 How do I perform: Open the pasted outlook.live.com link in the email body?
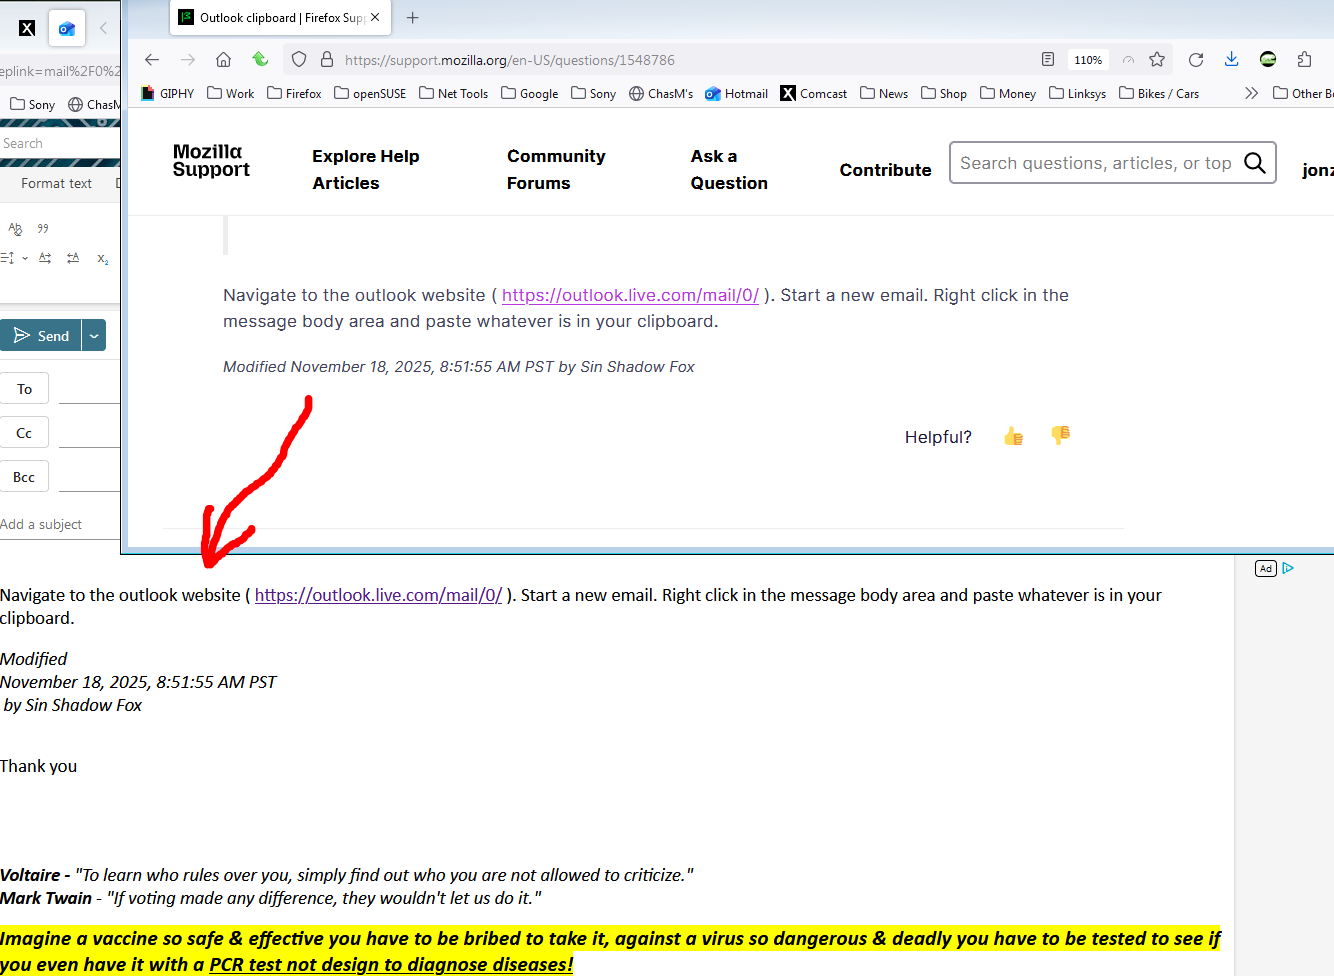tap(378, 595)
